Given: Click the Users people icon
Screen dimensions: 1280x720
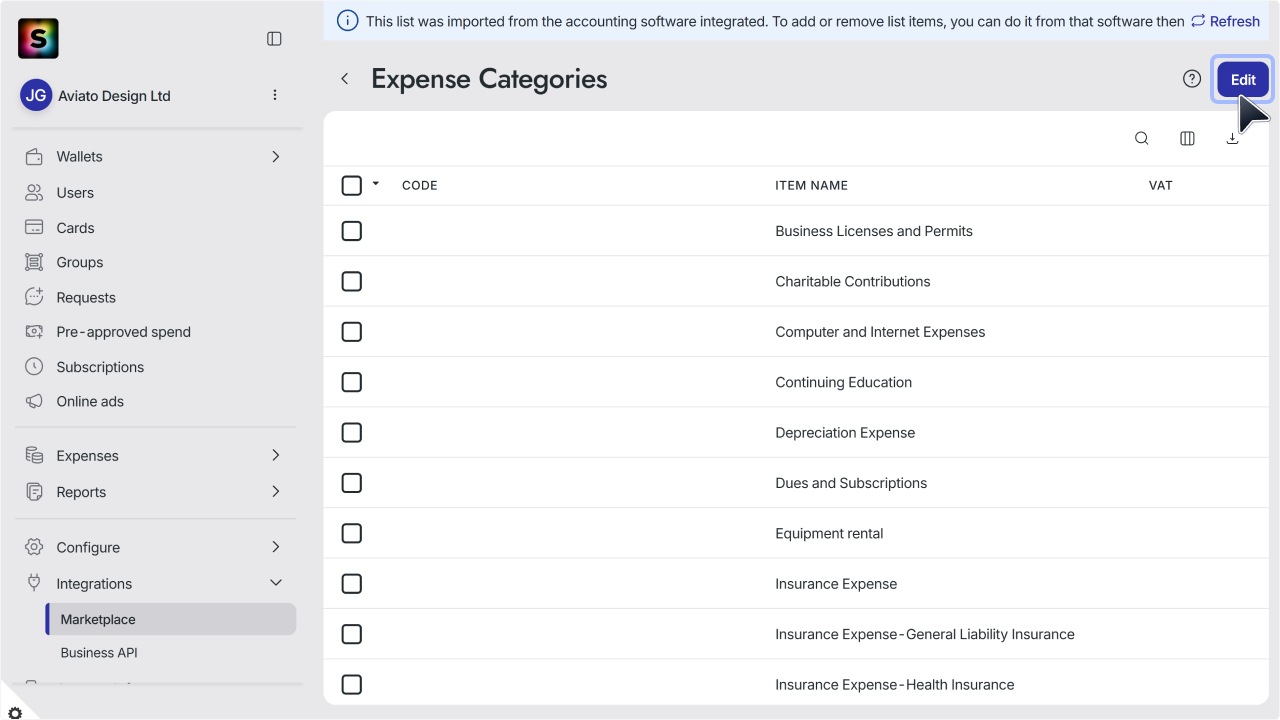Looking at the screenshot, I should (x=34, y=193).
